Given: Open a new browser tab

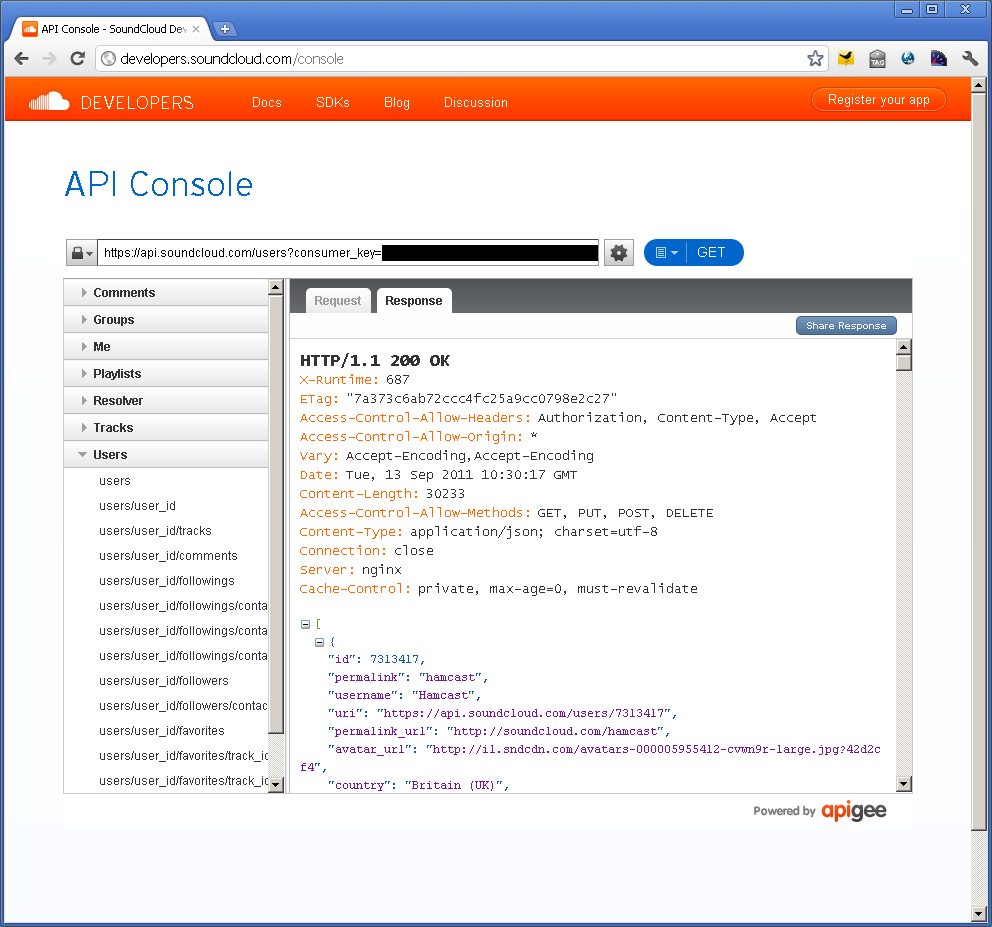Looking at the screenshot, I should (x=225, y=29).
